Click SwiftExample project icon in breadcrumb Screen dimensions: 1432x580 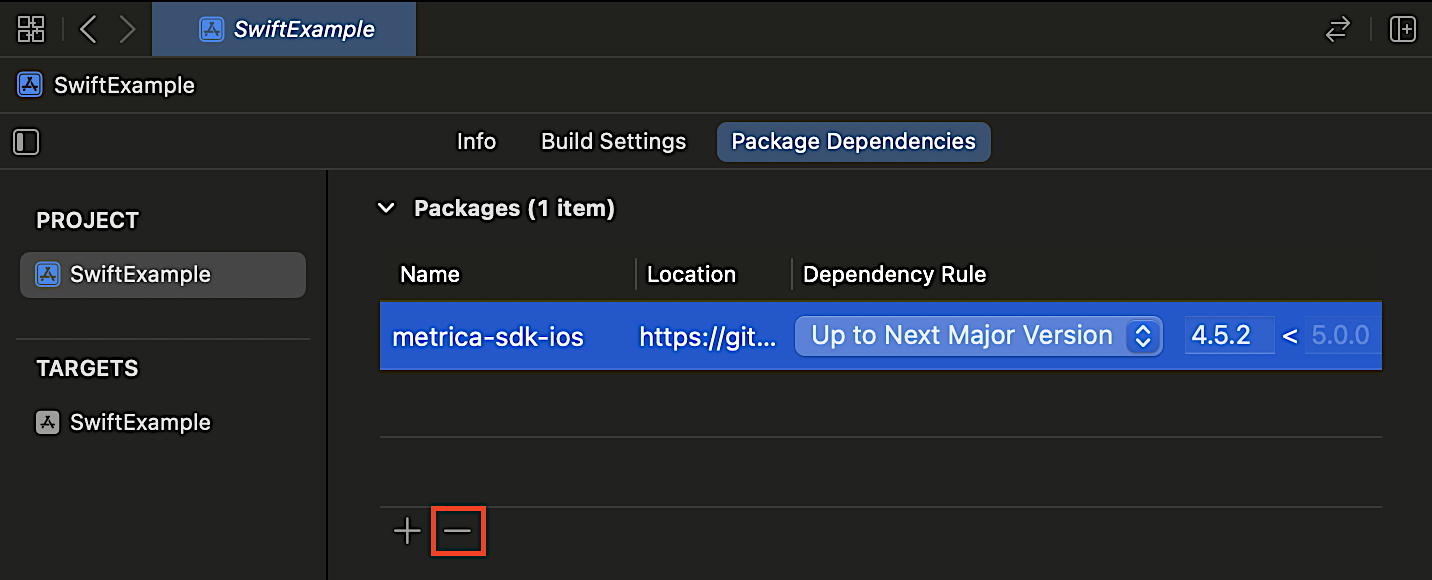pos(30,85)
